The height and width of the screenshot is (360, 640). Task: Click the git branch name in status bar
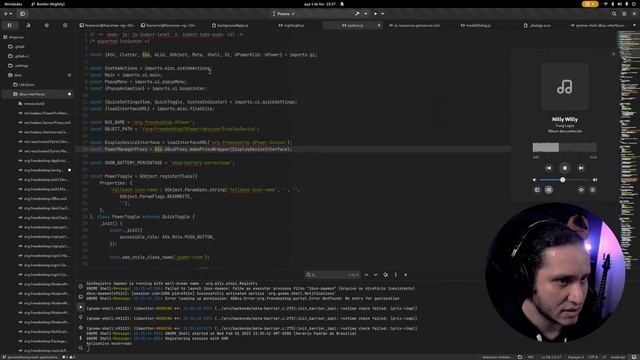point(33,357)
